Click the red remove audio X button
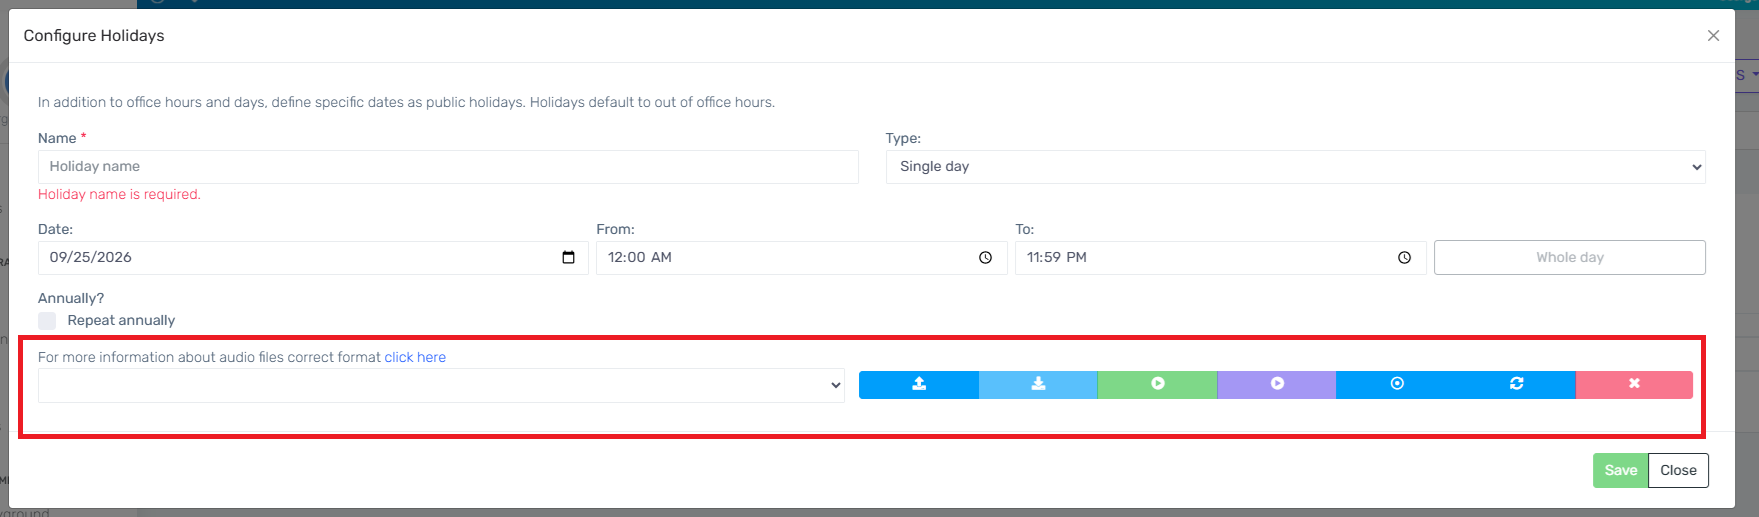Viewport: 1759px width, 517px height. (x=1634, y=384)
